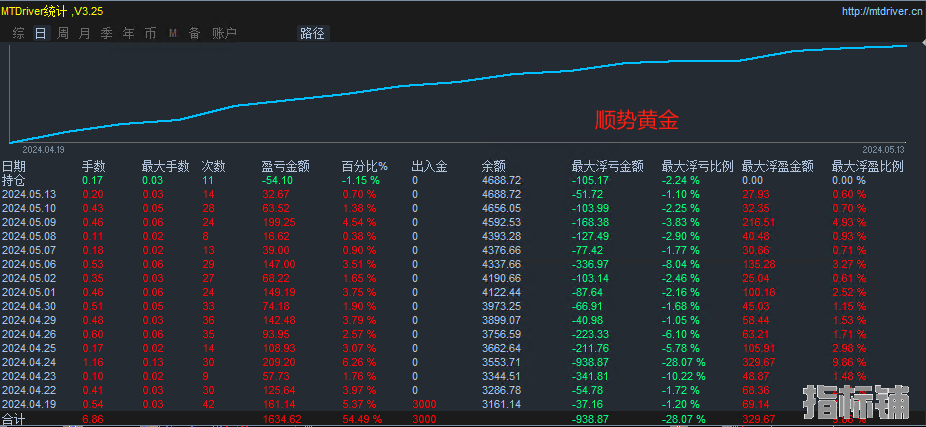Open the 月 monthly statistics tab
926x427 pixels.
pyautogui.click(x=84, y=33)
